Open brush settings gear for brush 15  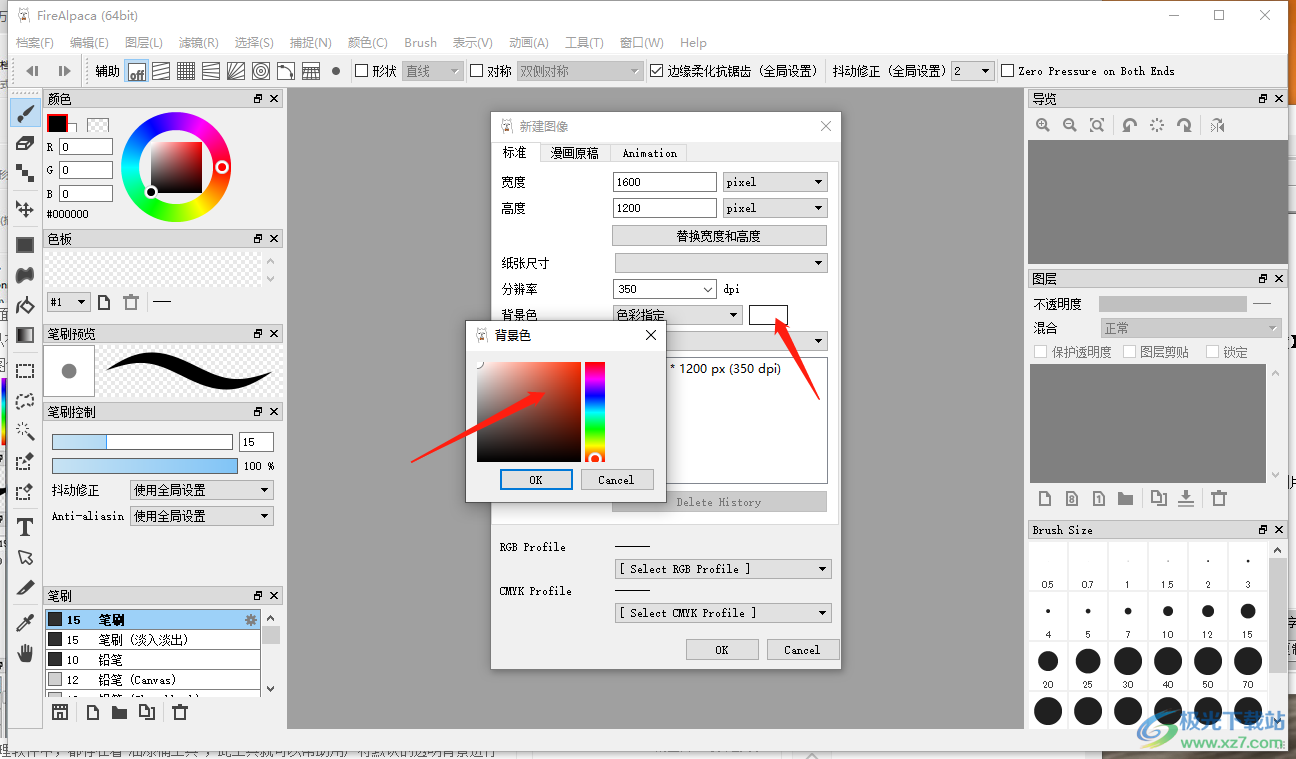click(251, 620)
